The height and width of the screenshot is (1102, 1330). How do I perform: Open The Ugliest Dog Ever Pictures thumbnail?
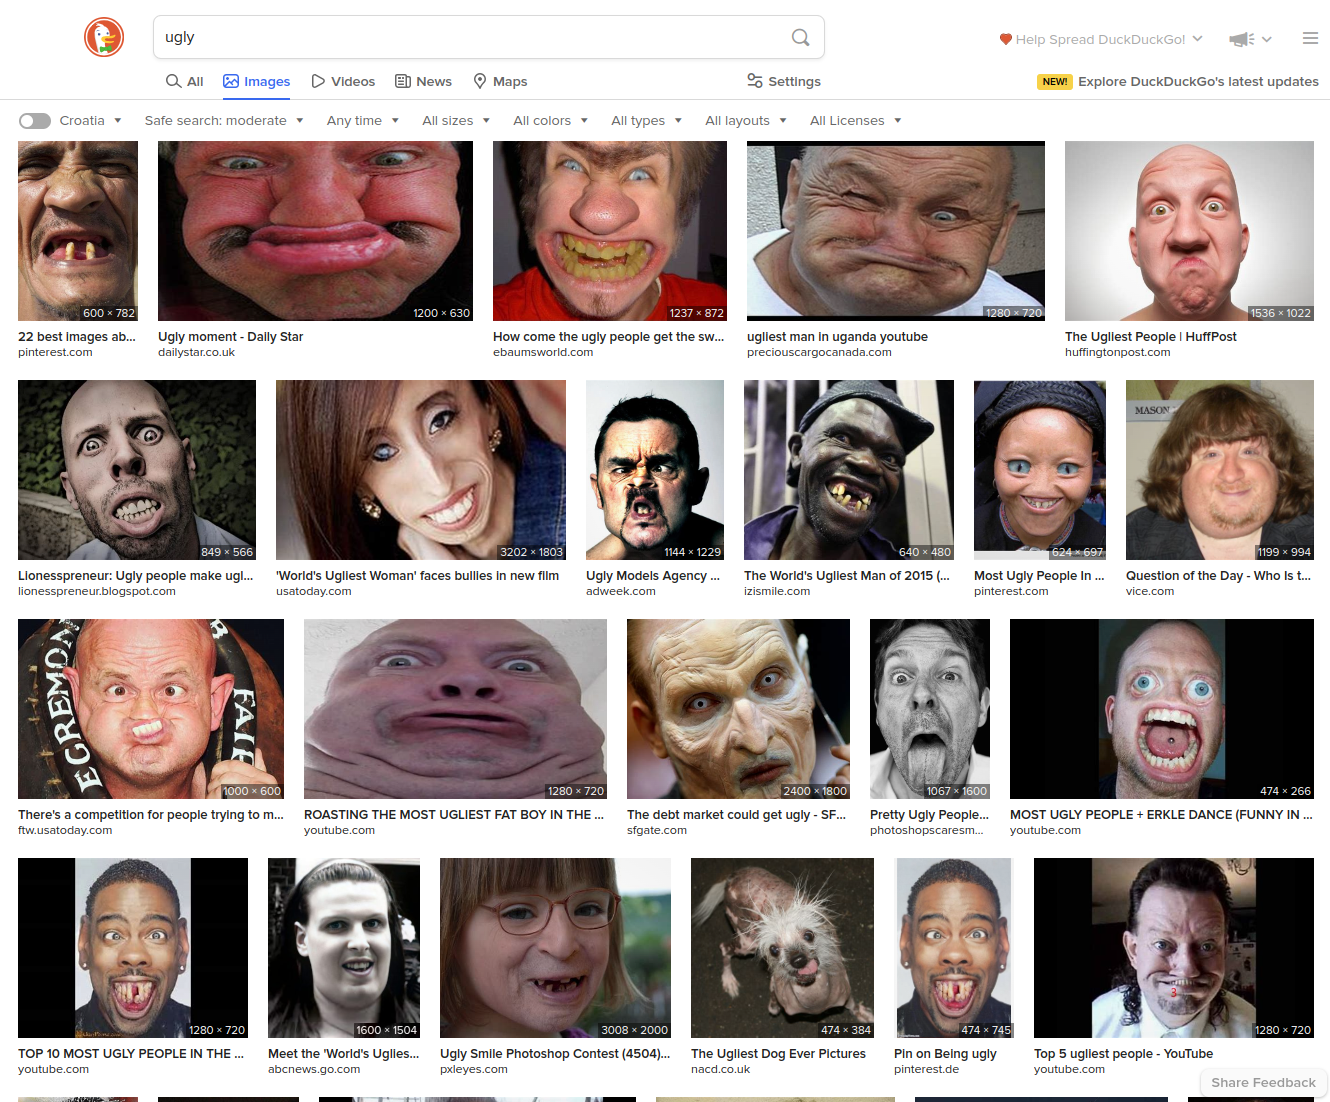[x=782, y=948]
